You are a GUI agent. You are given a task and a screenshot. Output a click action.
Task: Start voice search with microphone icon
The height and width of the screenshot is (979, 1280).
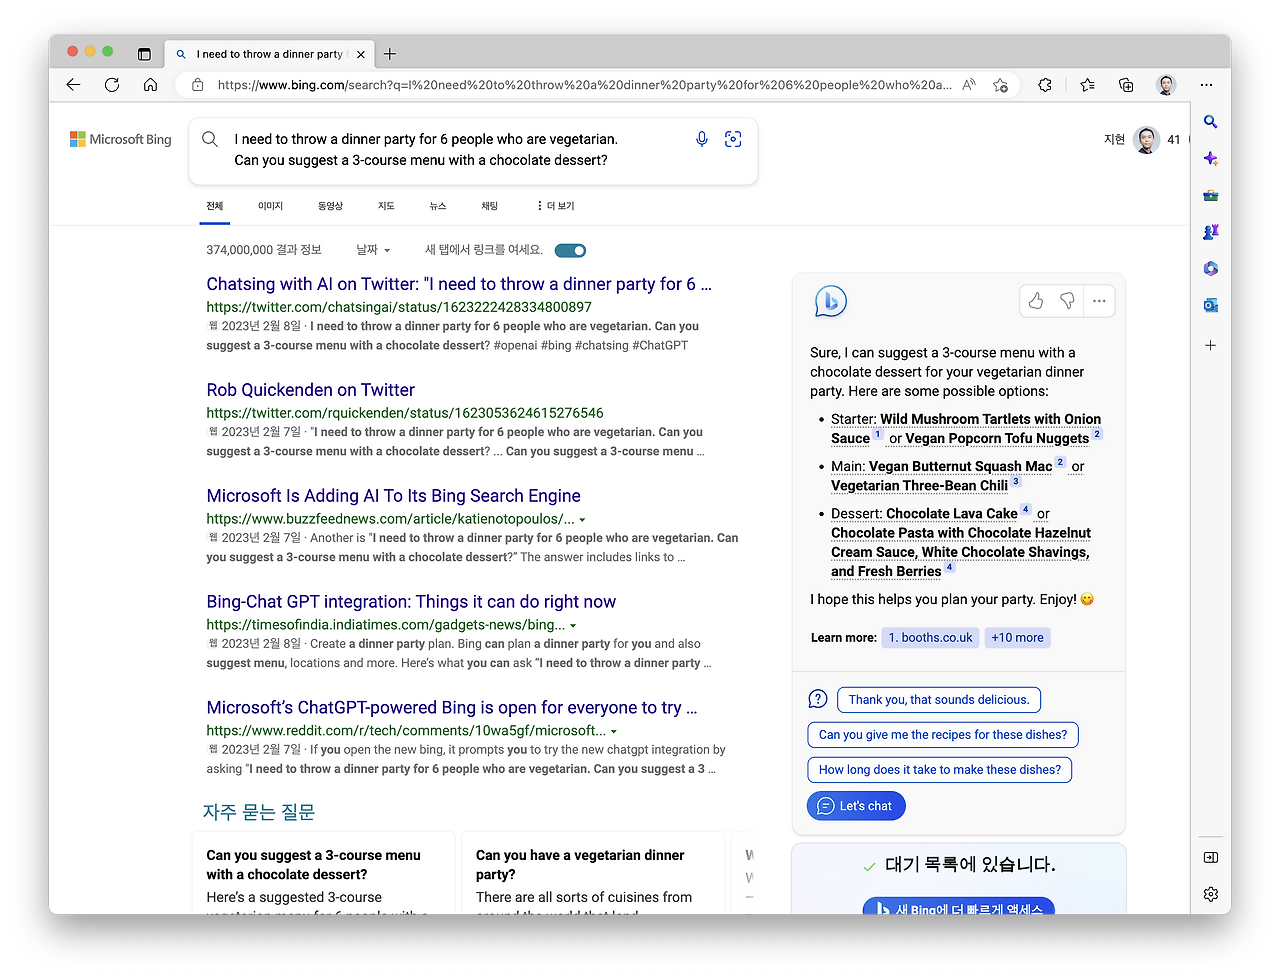702,139
